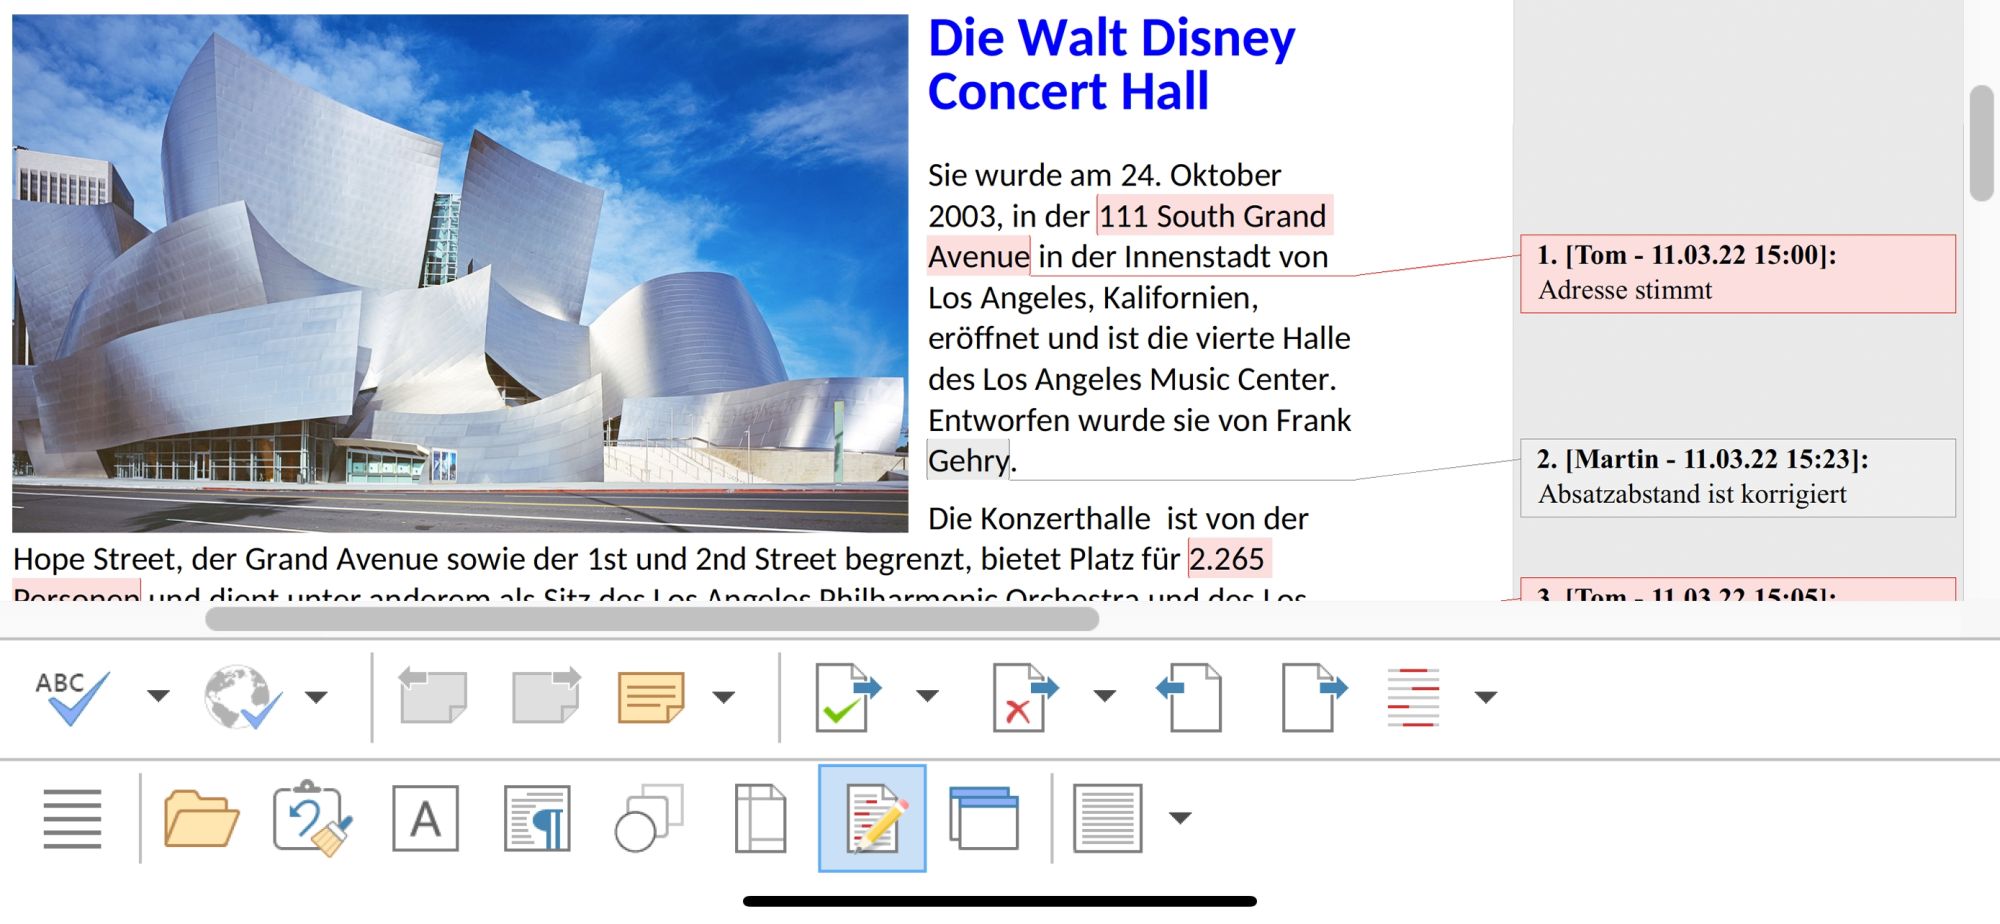
Task: Expand the document lines dropdown arrow
Action: pyautogui.click(x=1180, y=818)
